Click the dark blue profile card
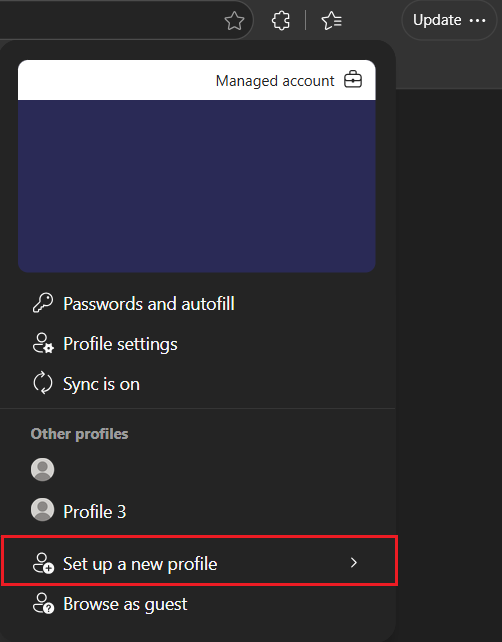 pyautogui.click(x=197, y=186)
